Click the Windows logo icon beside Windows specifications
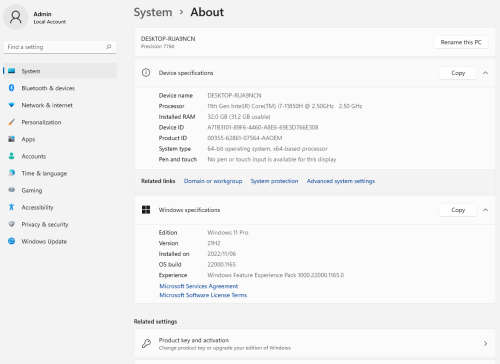This screenshot has height=364, width=500. 146,210
